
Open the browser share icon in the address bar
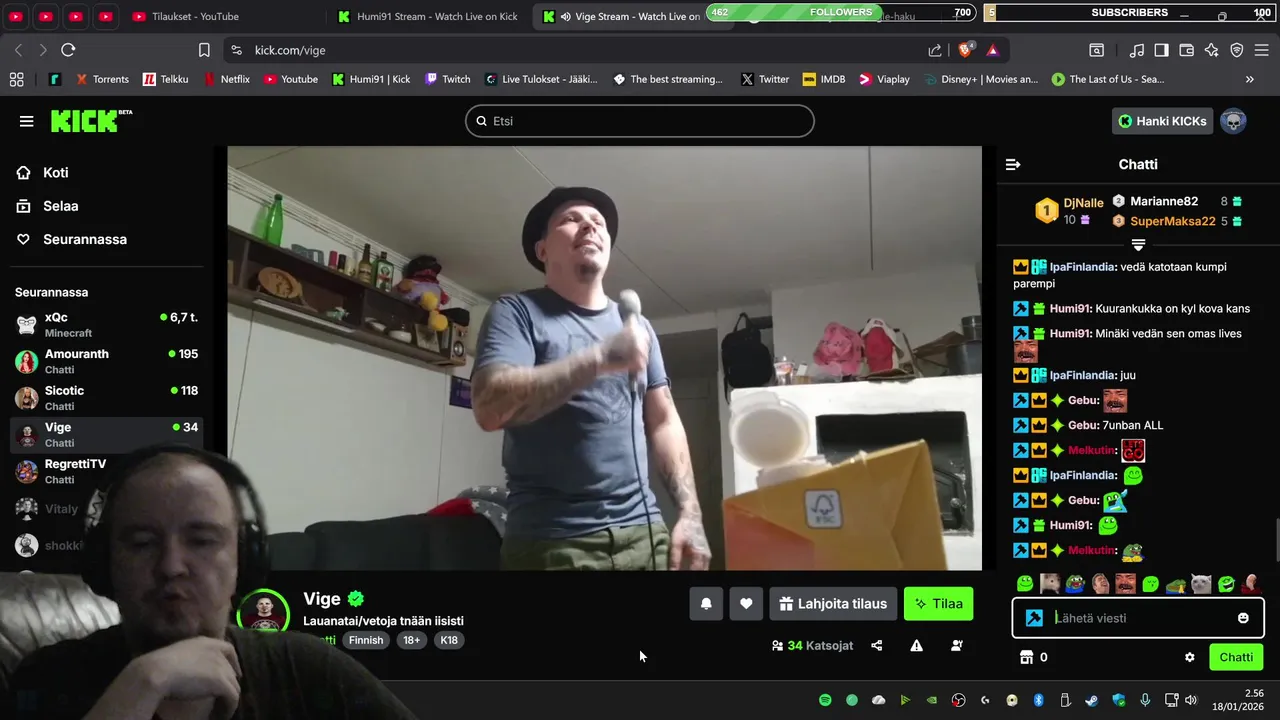point(935,50)
